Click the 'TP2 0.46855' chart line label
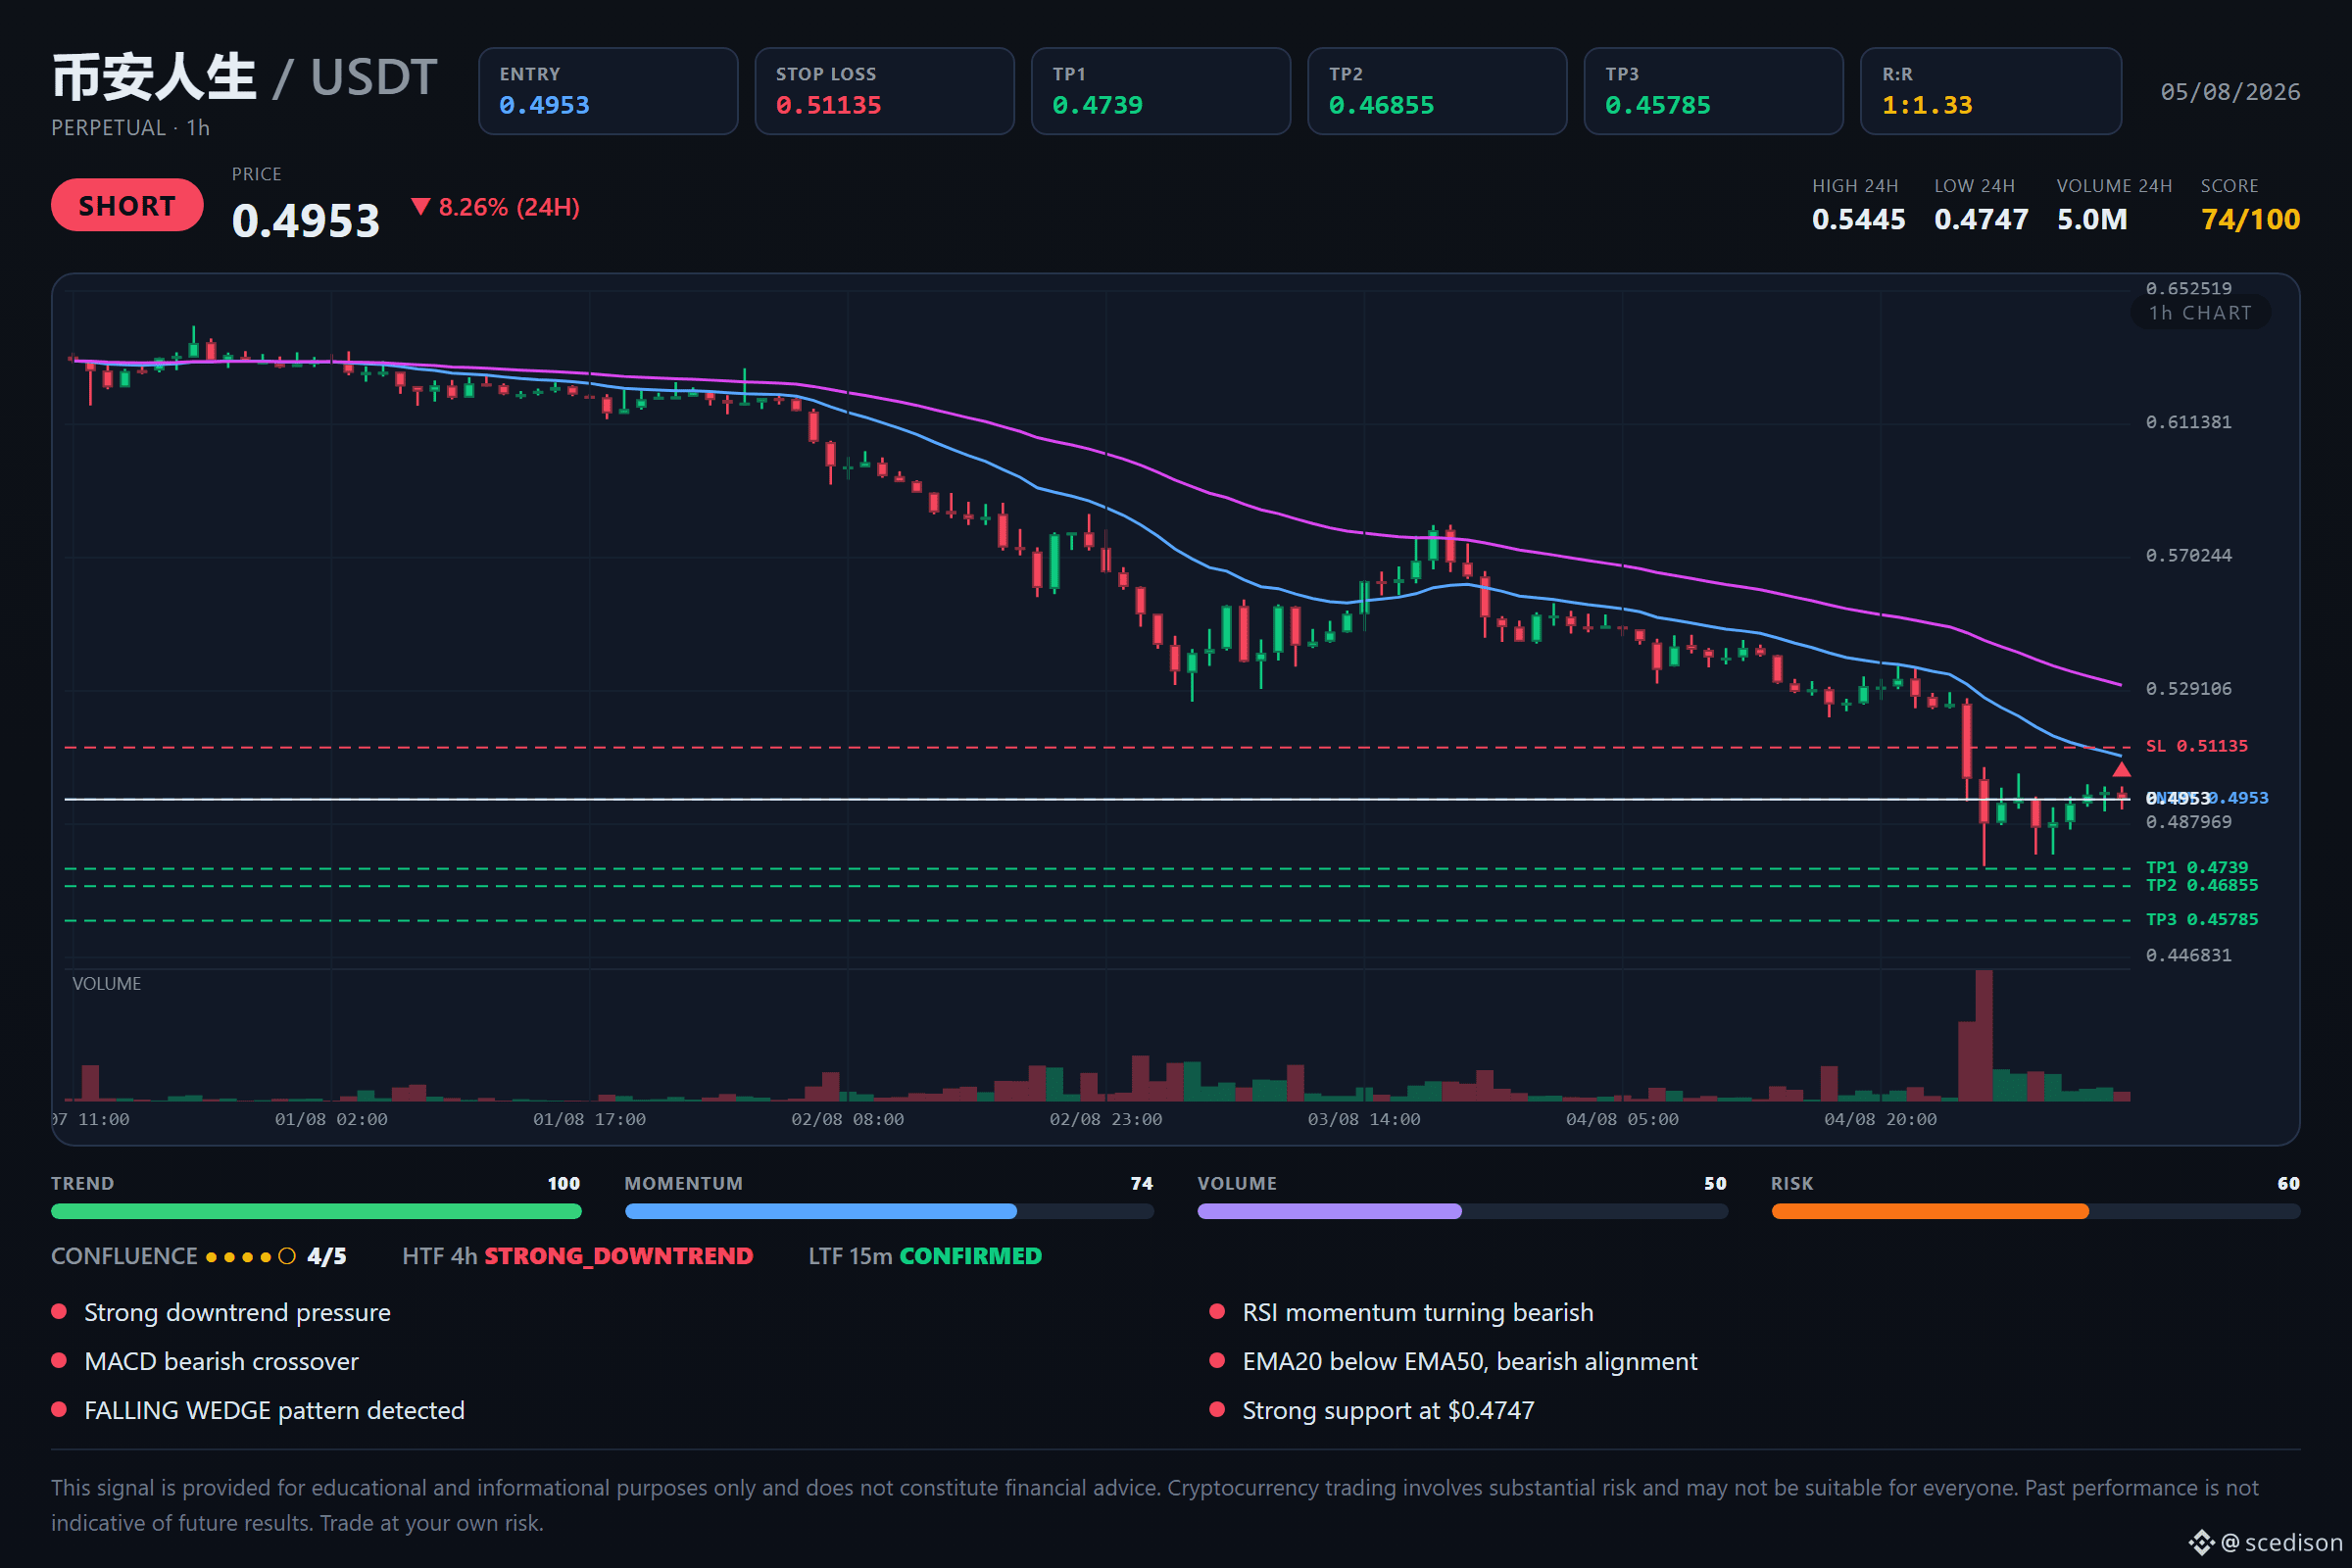This screenshot has height=1568, width=2352. click(x=2201, y=885)
